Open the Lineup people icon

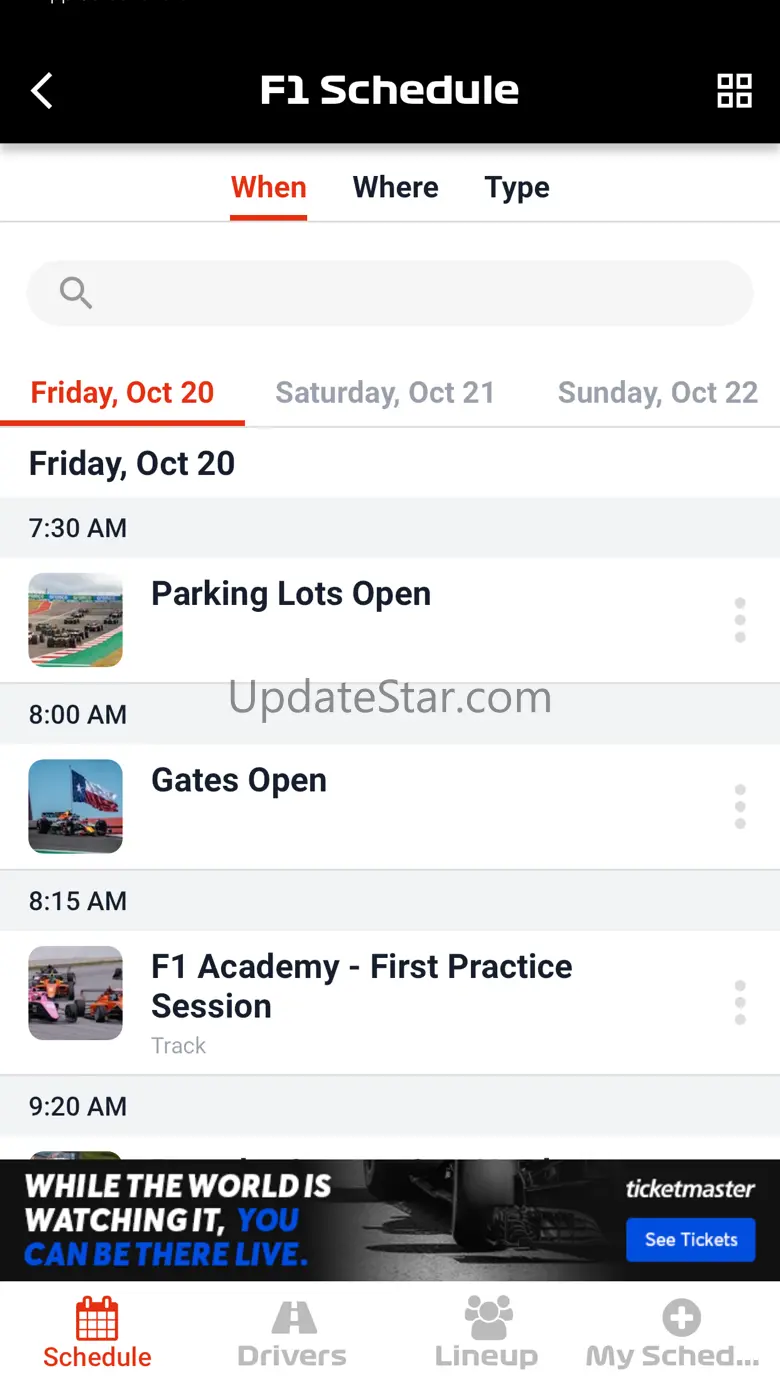point(488,1318)
